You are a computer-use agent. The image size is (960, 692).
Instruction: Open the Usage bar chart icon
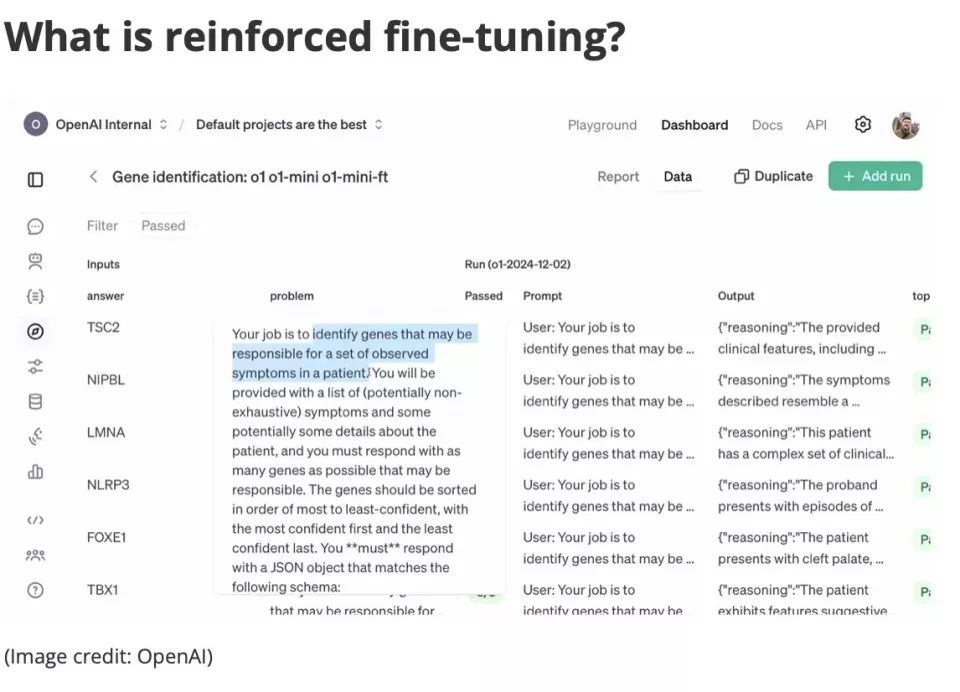(x=36, y=471)
